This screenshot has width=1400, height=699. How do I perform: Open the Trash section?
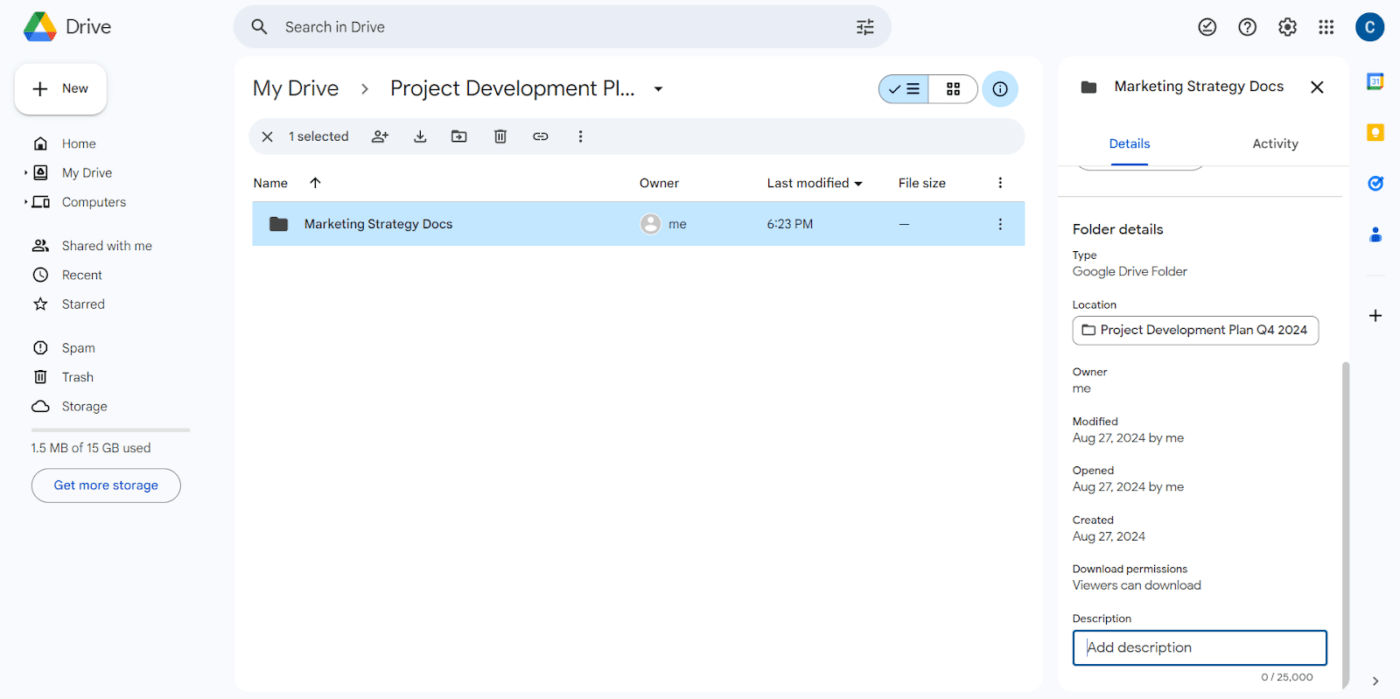pyautogui.click(x=77, y=377)
